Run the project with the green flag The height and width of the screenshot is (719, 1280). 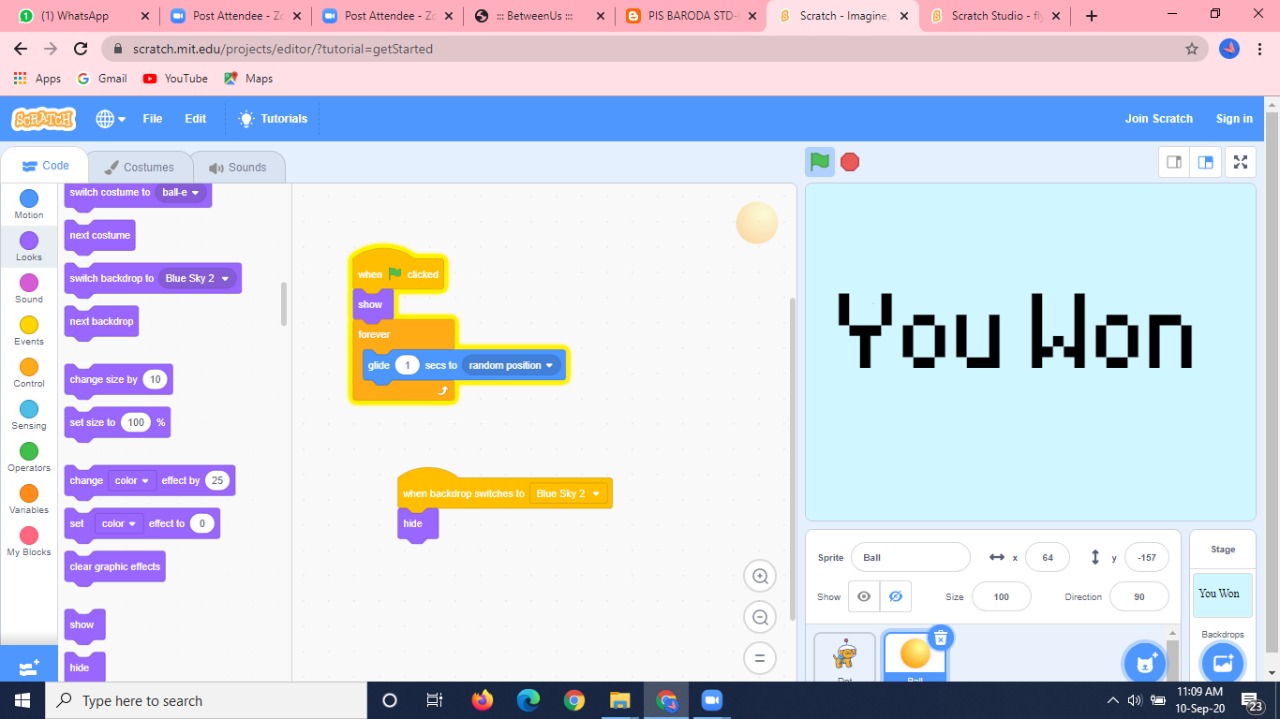(819, 161)
